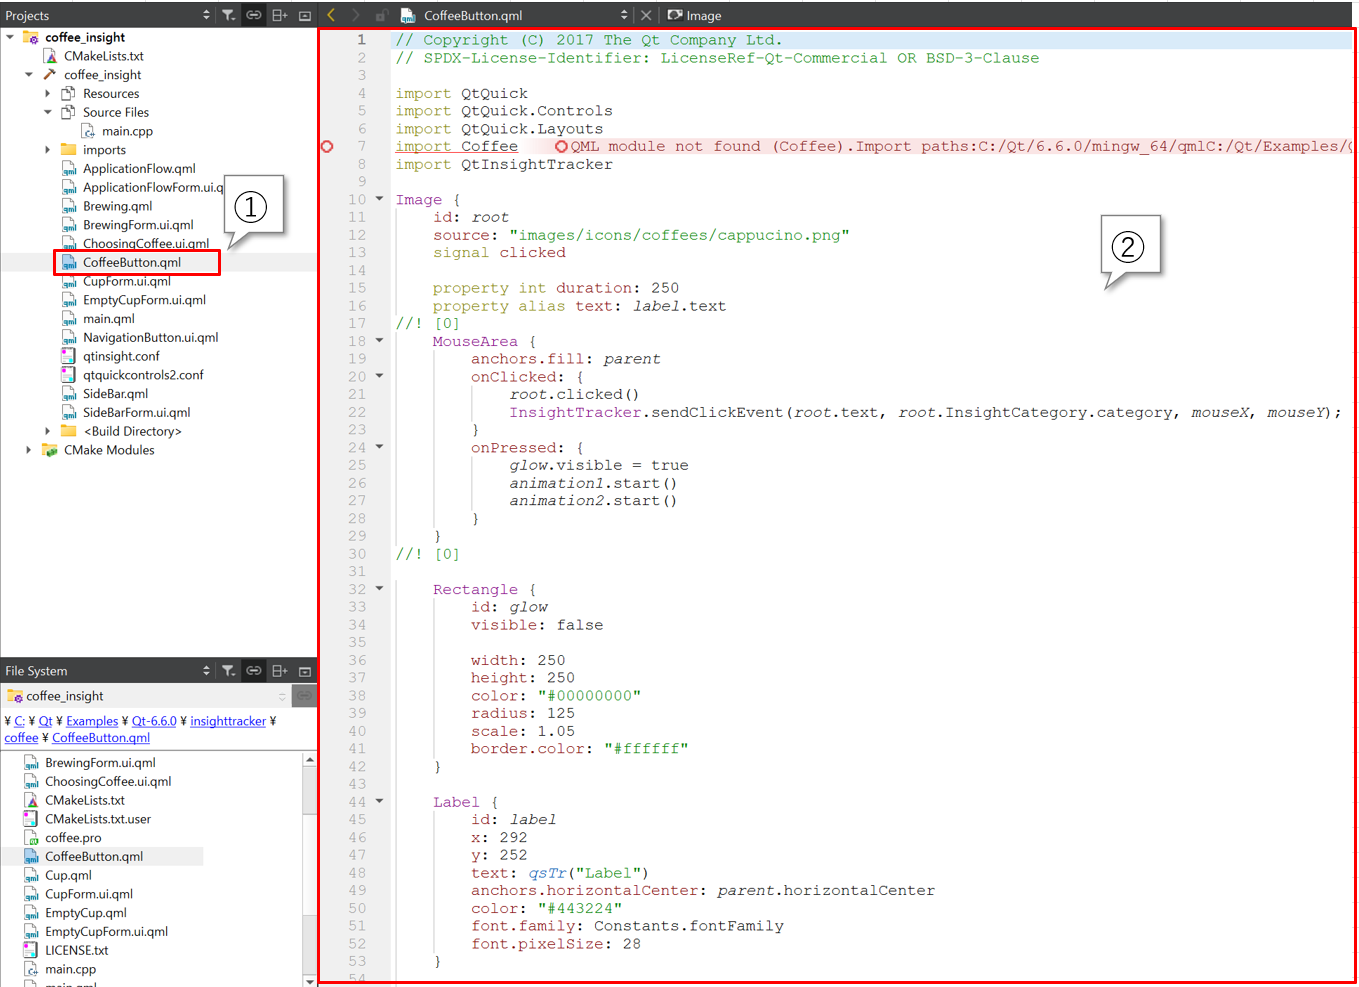Image resolution: width=1359 pixels, height=987 pixels.
Task: Click the split icon in File System header
Action: 280,671
